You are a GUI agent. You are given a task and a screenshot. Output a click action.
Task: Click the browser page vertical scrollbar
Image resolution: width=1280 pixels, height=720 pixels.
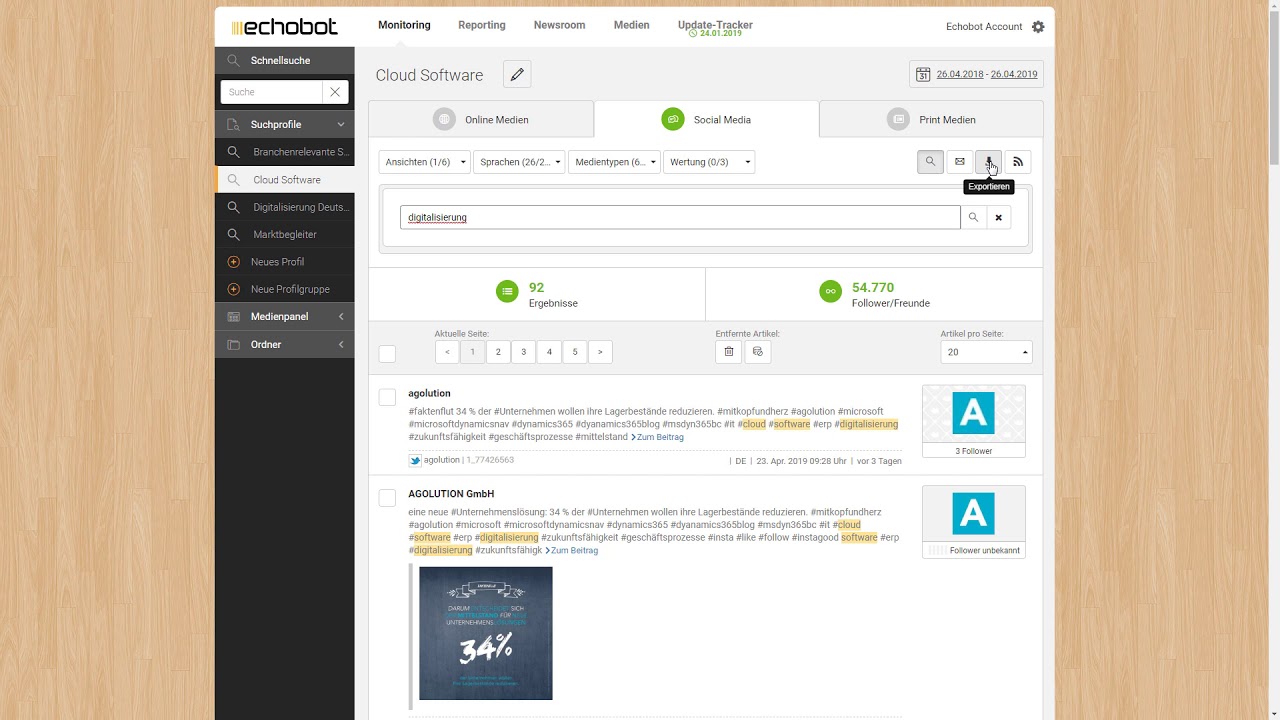pyautogui.click(x=1273, y=90)
